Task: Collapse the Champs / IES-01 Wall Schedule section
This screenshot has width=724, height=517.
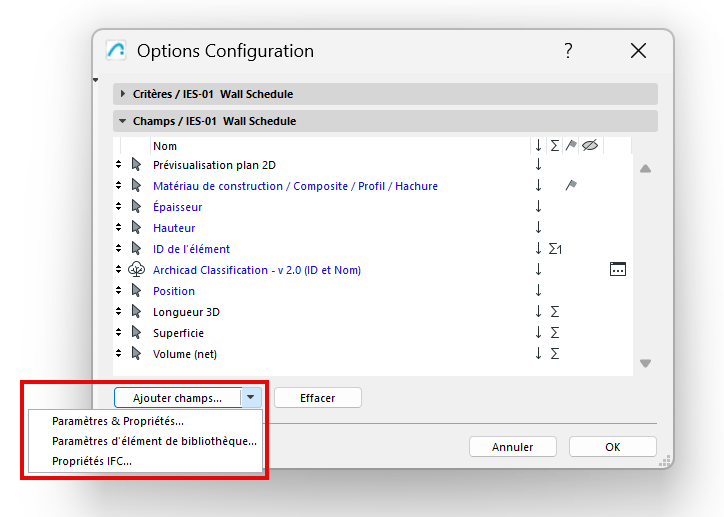Action: 123,121
